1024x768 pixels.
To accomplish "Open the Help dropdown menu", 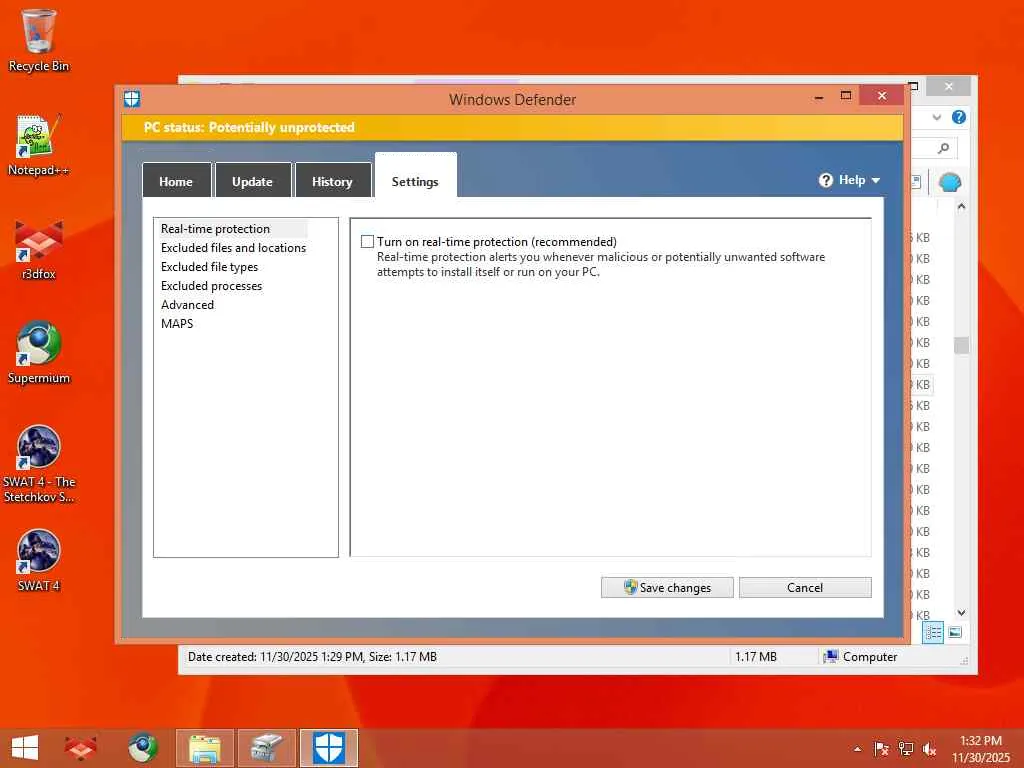I will click(x=850, y=180).
